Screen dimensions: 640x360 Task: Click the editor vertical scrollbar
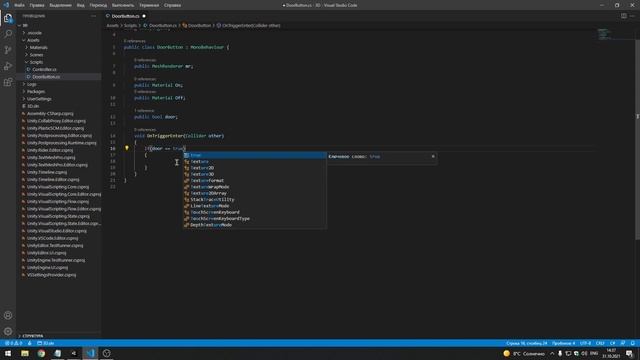637,139
